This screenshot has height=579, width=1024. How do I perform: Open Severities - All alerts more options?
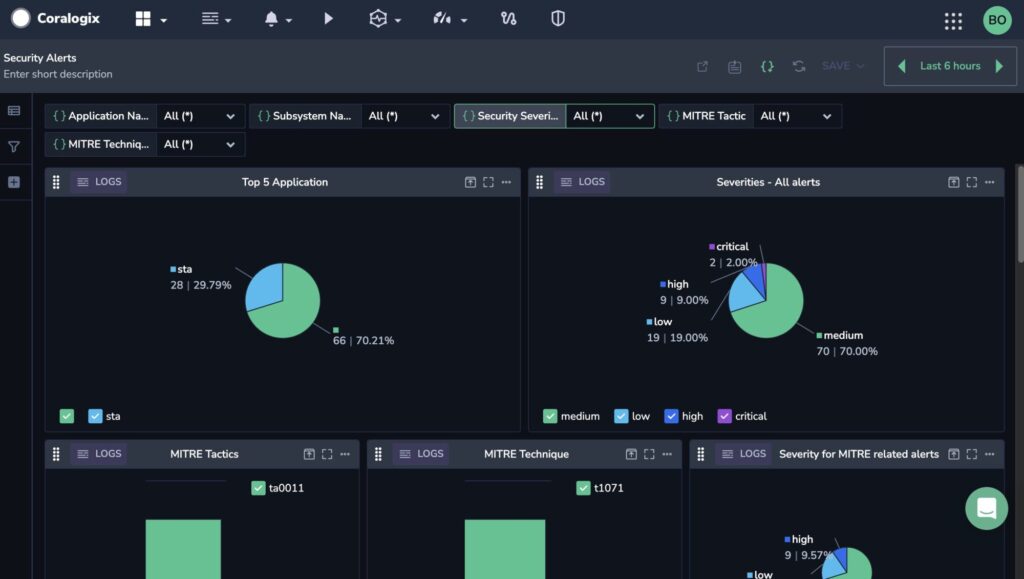click(989, 182)
